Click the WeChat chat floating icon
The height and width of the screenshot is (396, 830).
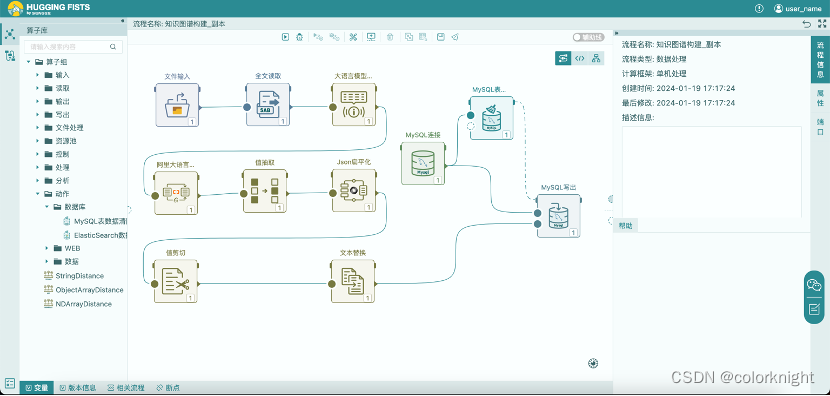(814, 285)
